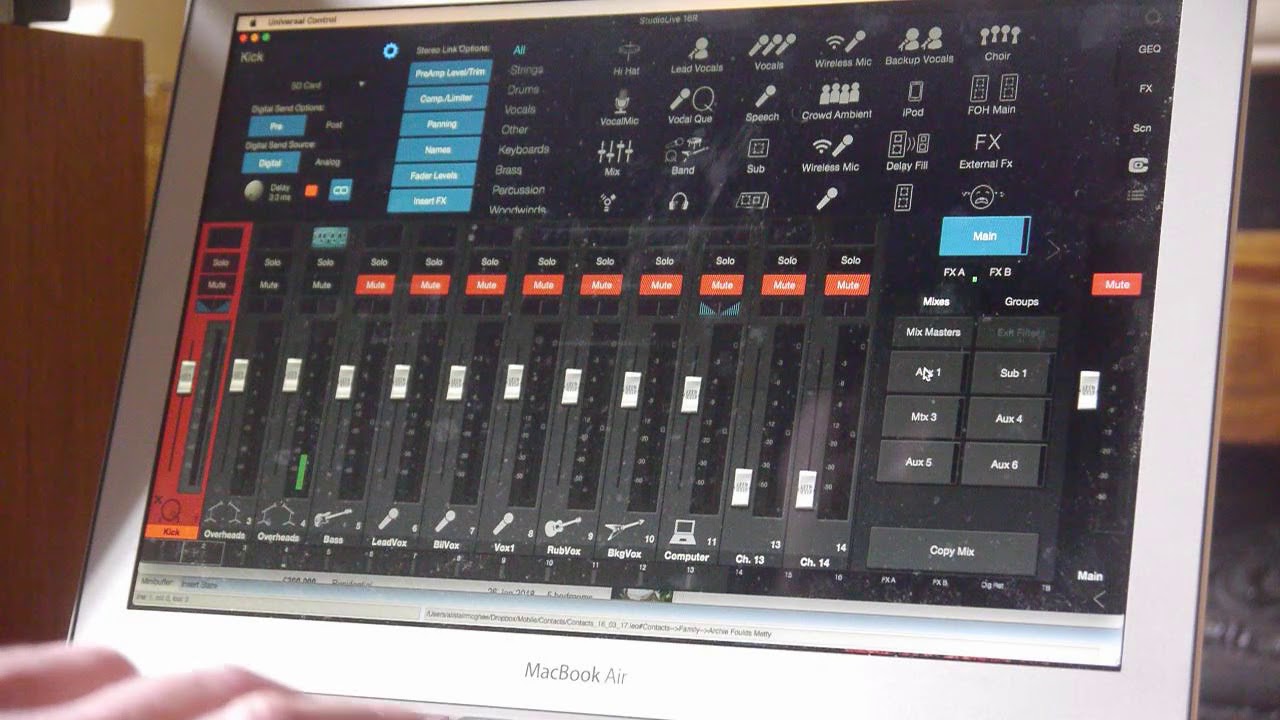Viewport: 1280px width, 720px height.
Task: Toggle the Main output Mute button
Action: point(1116,285)
